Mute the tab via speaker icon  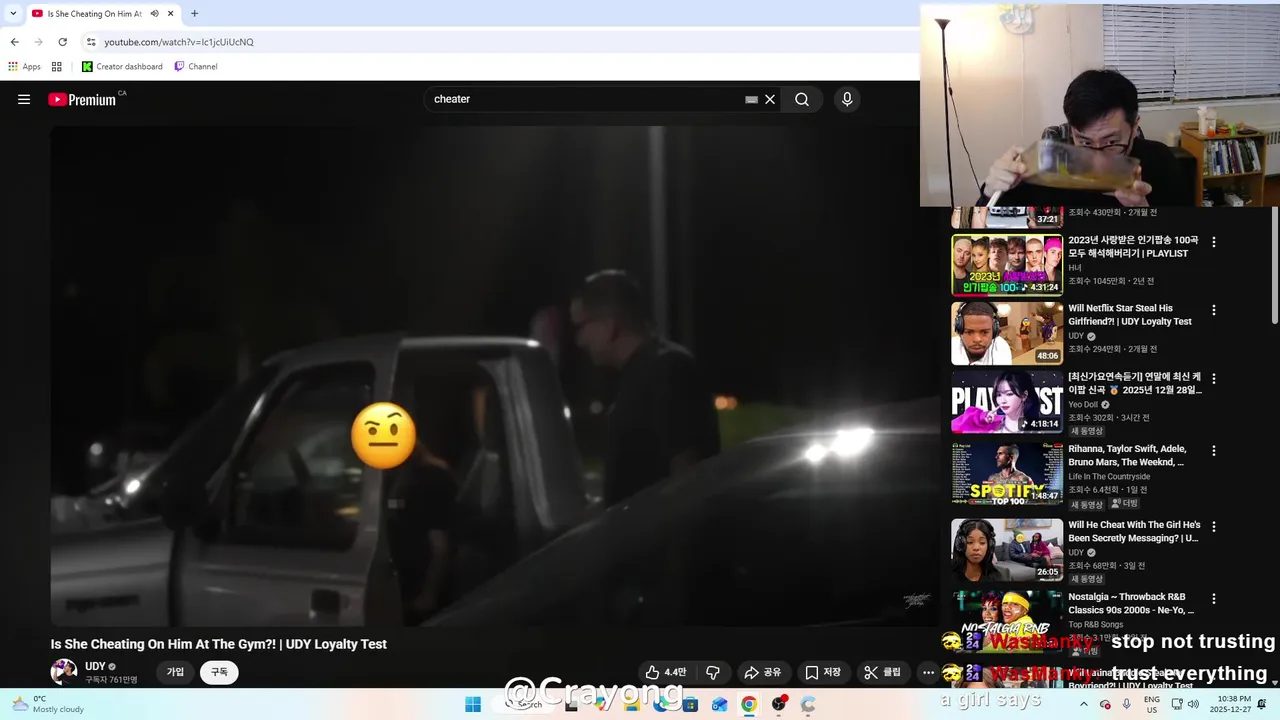tap(154, 14)
